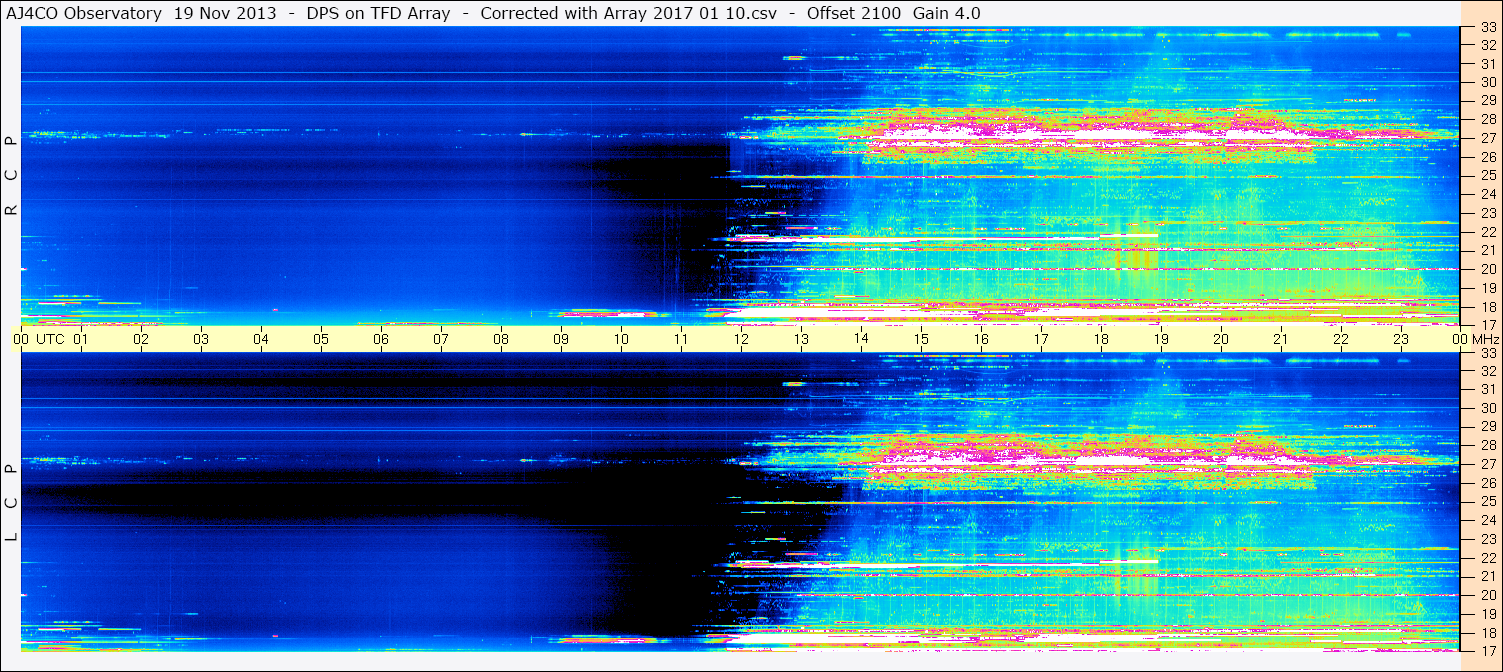
Task: Click the 09 hour mark on the UTC axis
Action: (561, 339)
